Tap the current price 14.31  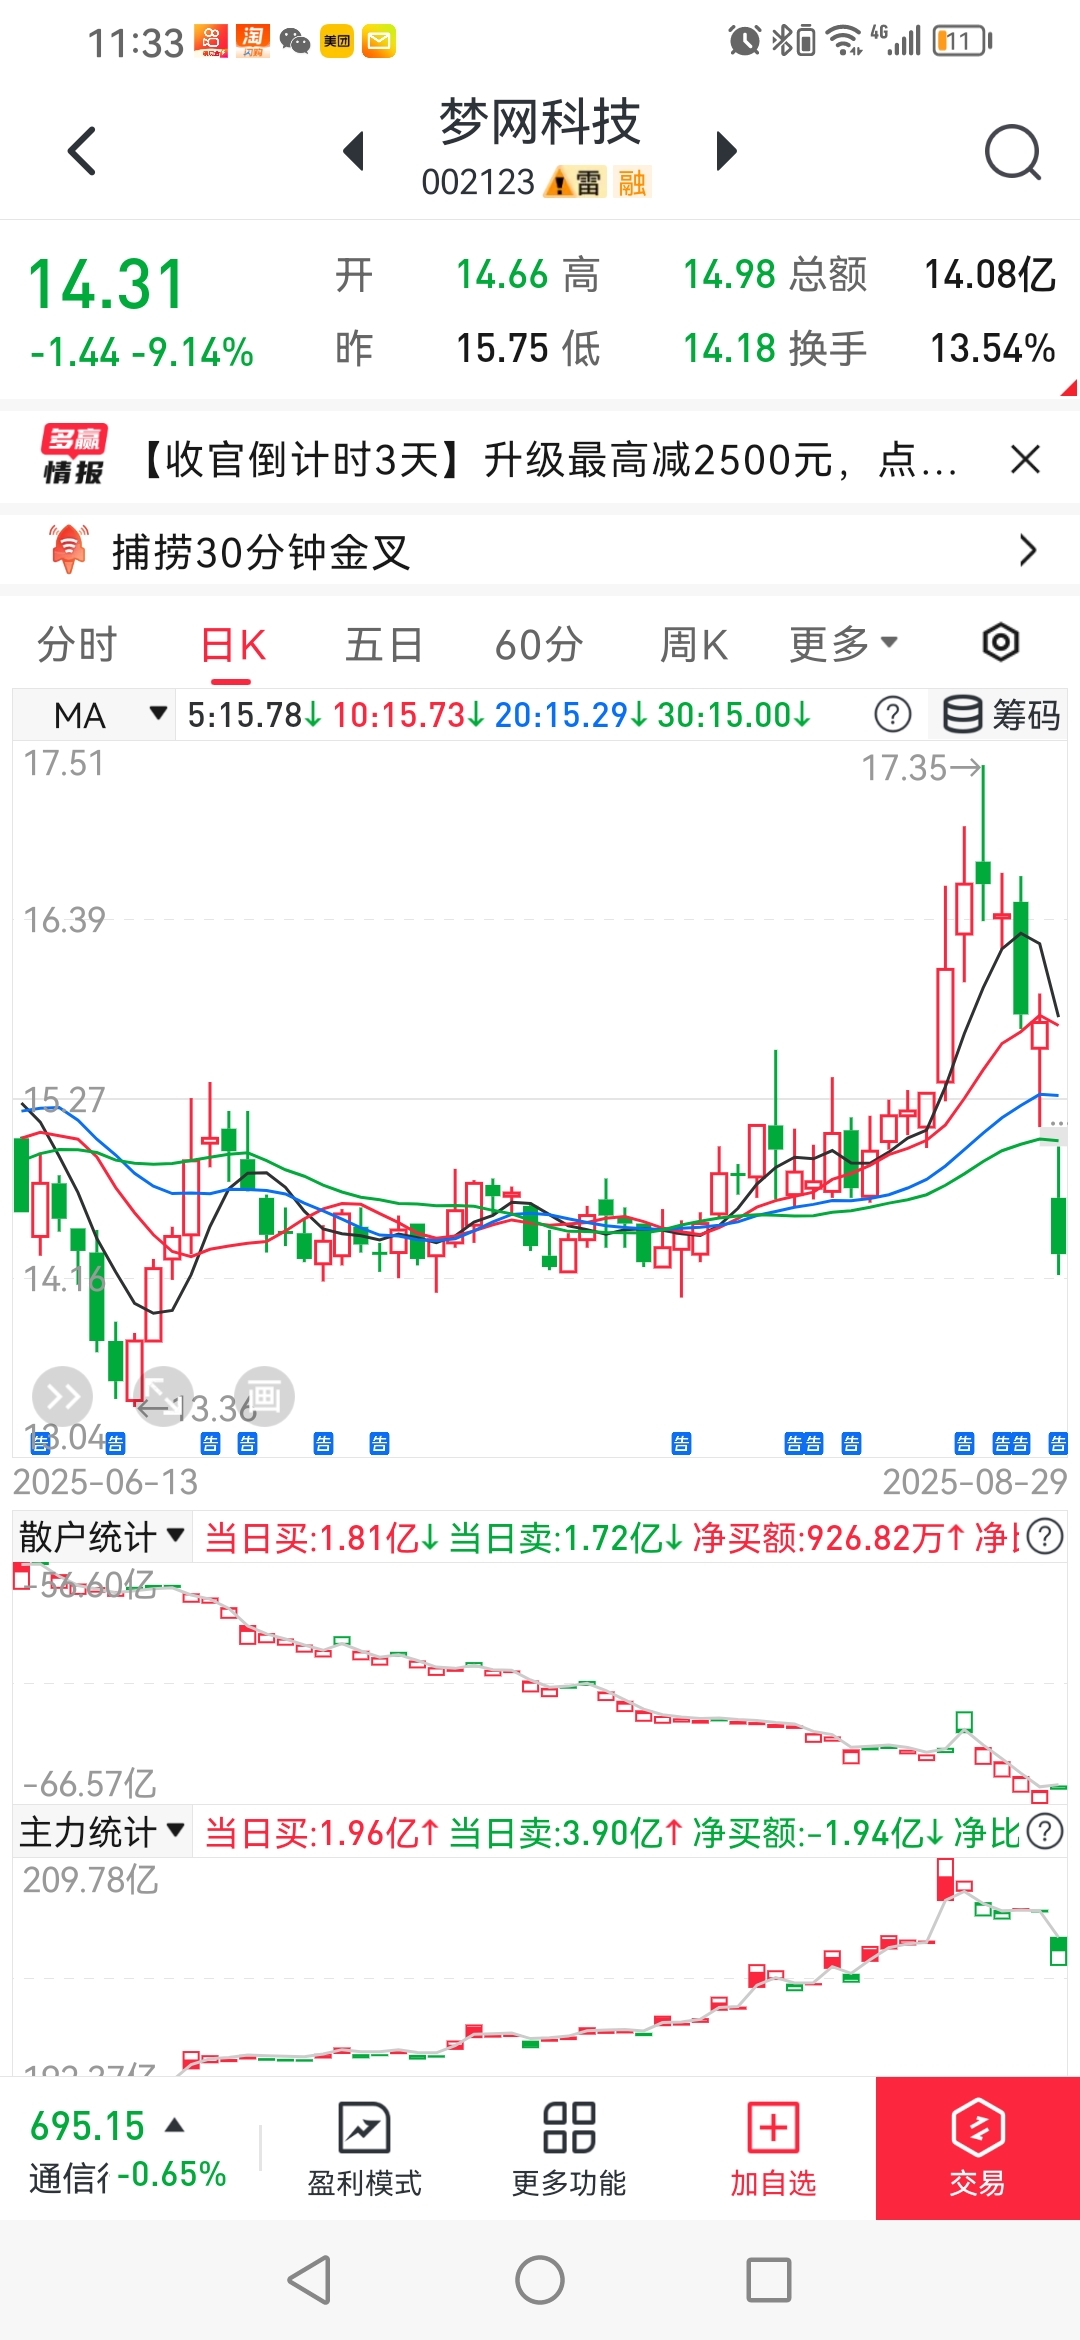pos(107,284)
